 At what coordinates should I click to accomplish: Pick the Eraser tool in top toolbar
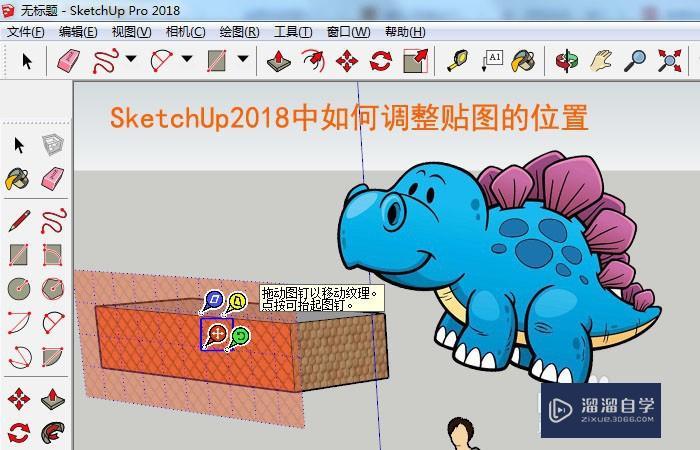click(x=68, y=61)
